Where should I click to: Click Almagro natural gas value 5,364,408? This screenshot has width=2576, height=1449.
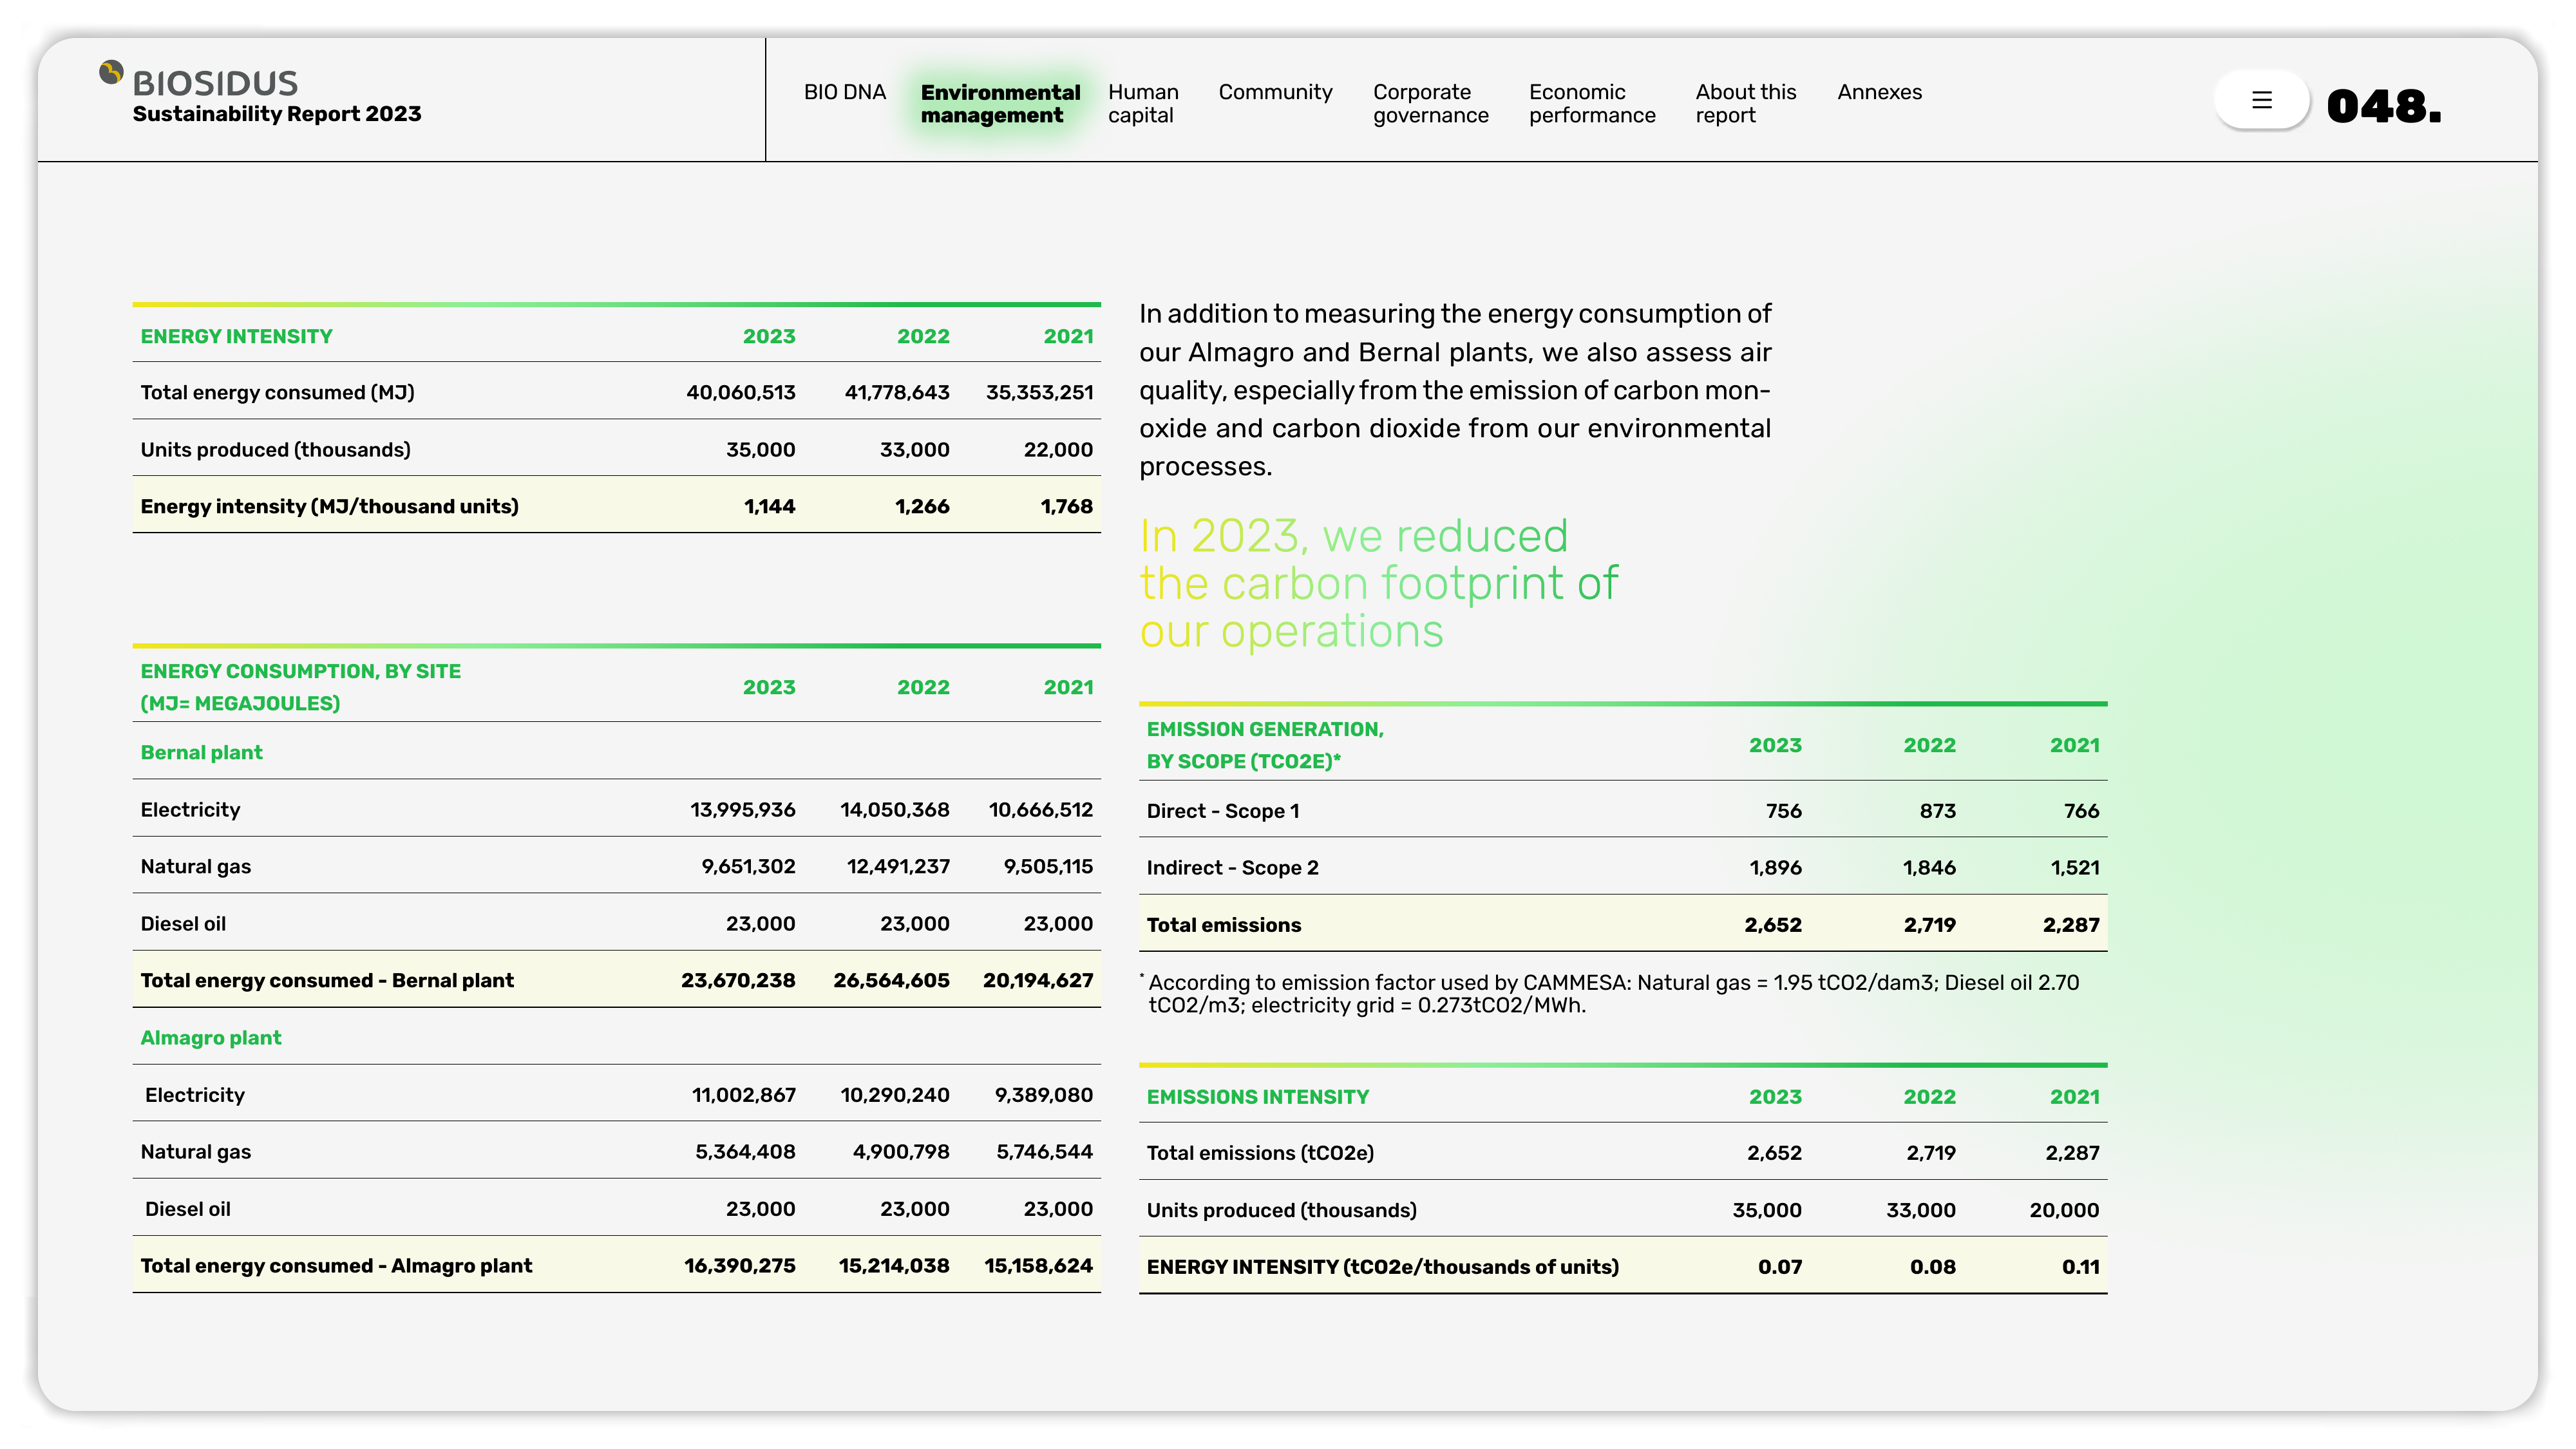tap(745, 1152)
